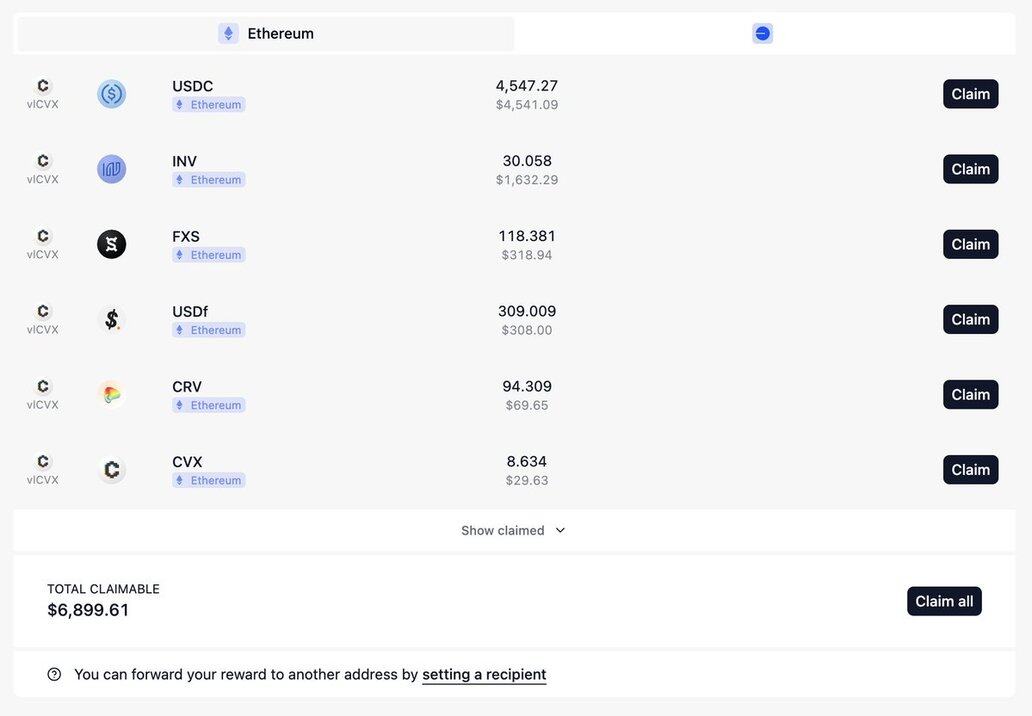Click the CRV rainbow token icon

112,394
